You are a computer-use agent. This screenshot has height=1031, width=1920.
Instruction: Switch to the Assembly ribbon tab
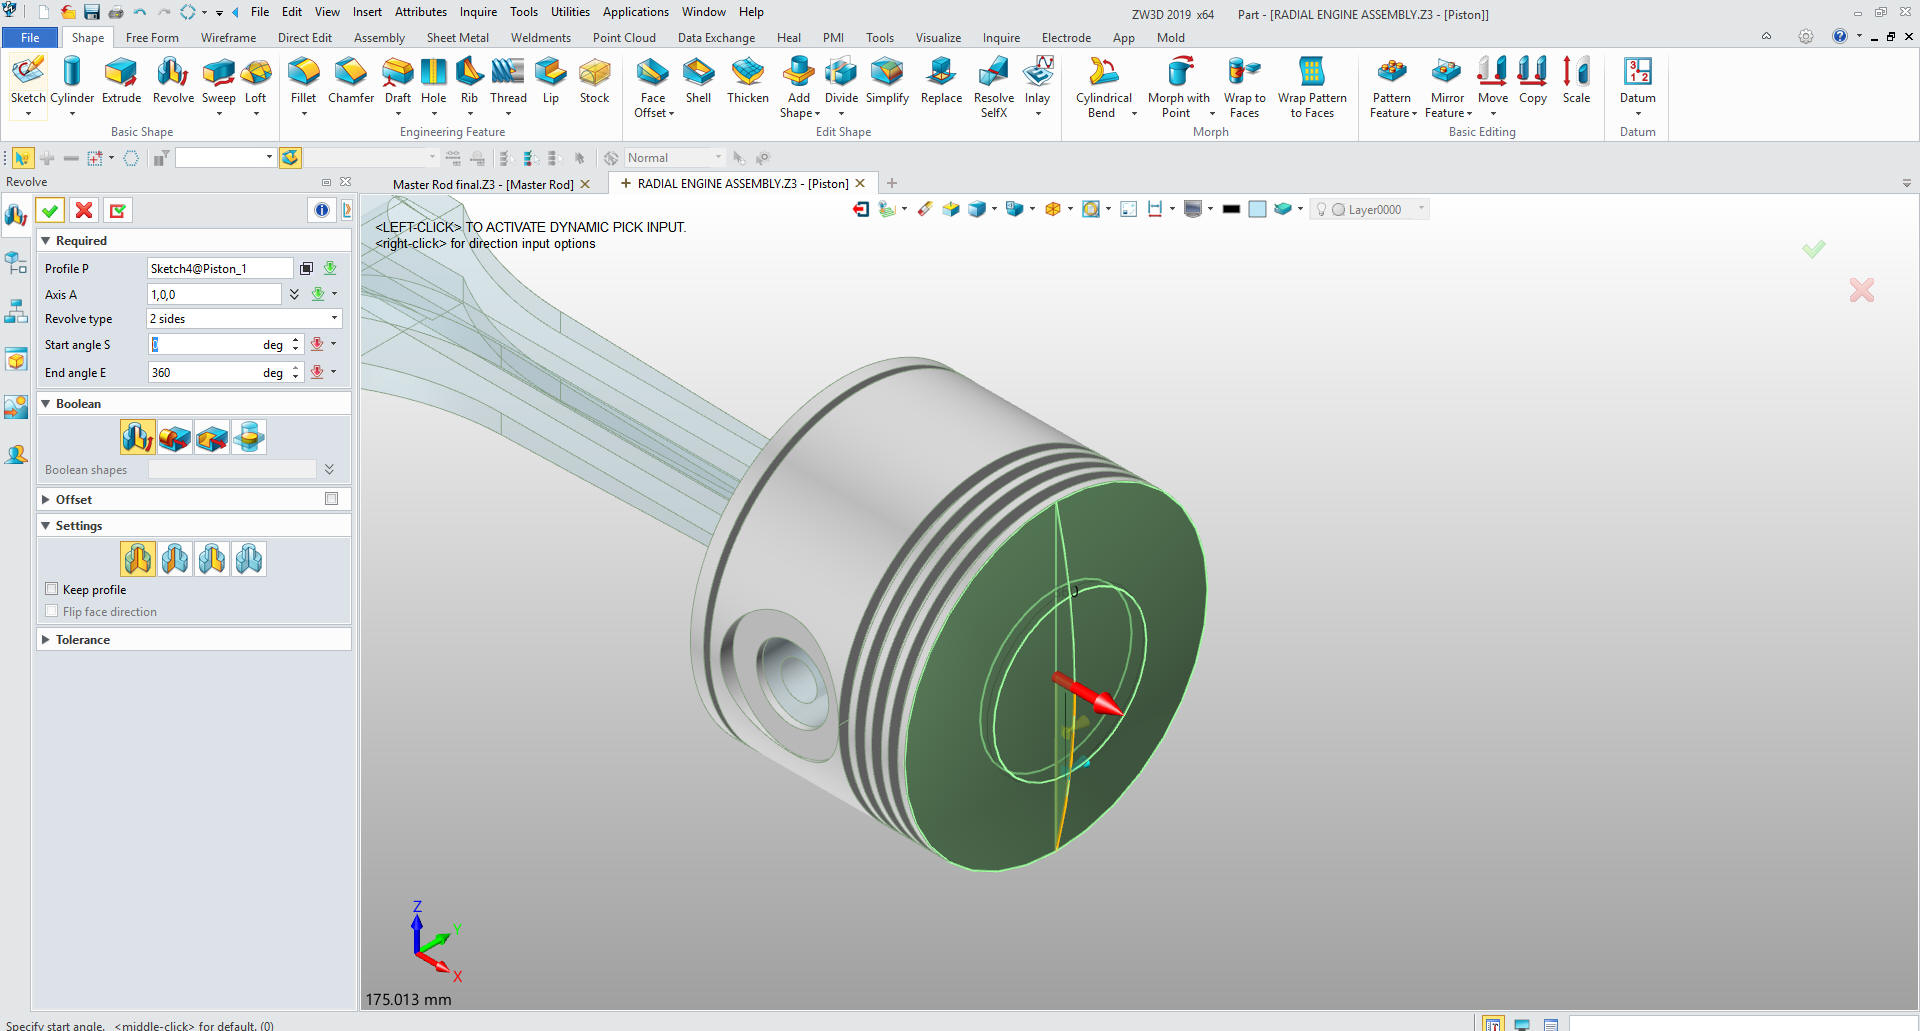tap(379, 38)
